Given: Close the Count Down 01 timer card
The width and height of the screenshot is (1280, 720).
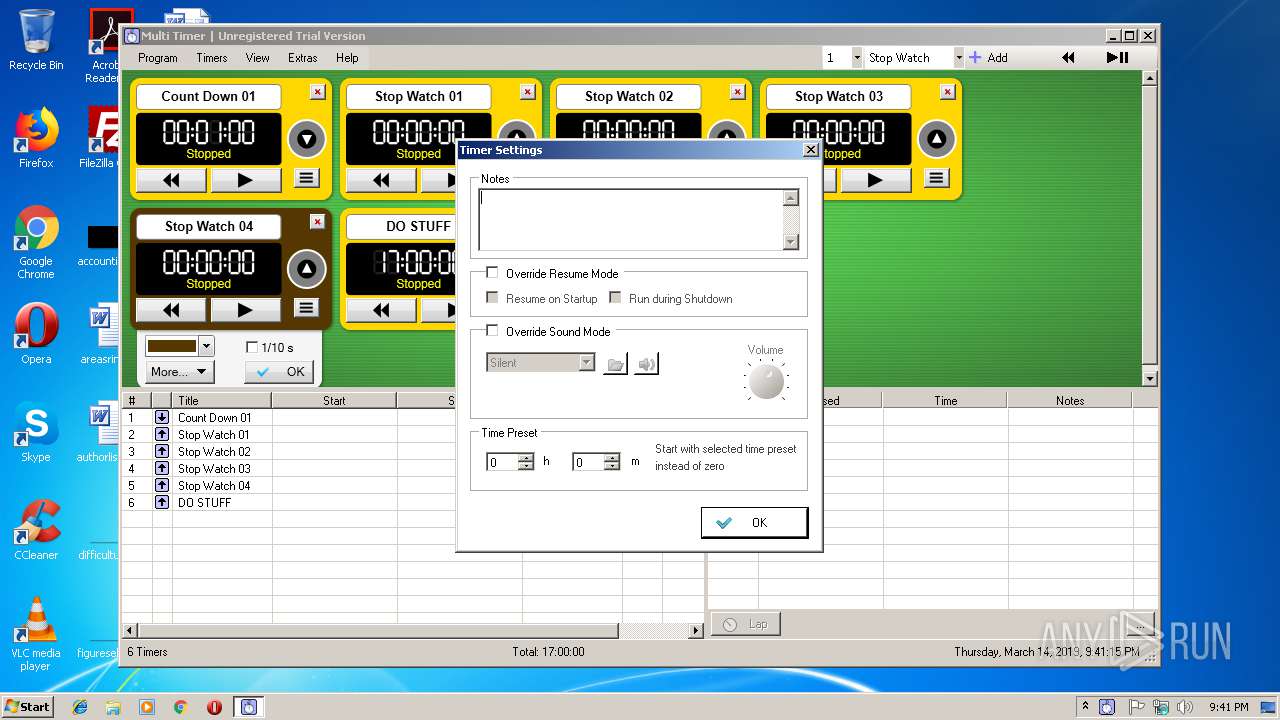Looking at the screenshot, I should 317,92.
